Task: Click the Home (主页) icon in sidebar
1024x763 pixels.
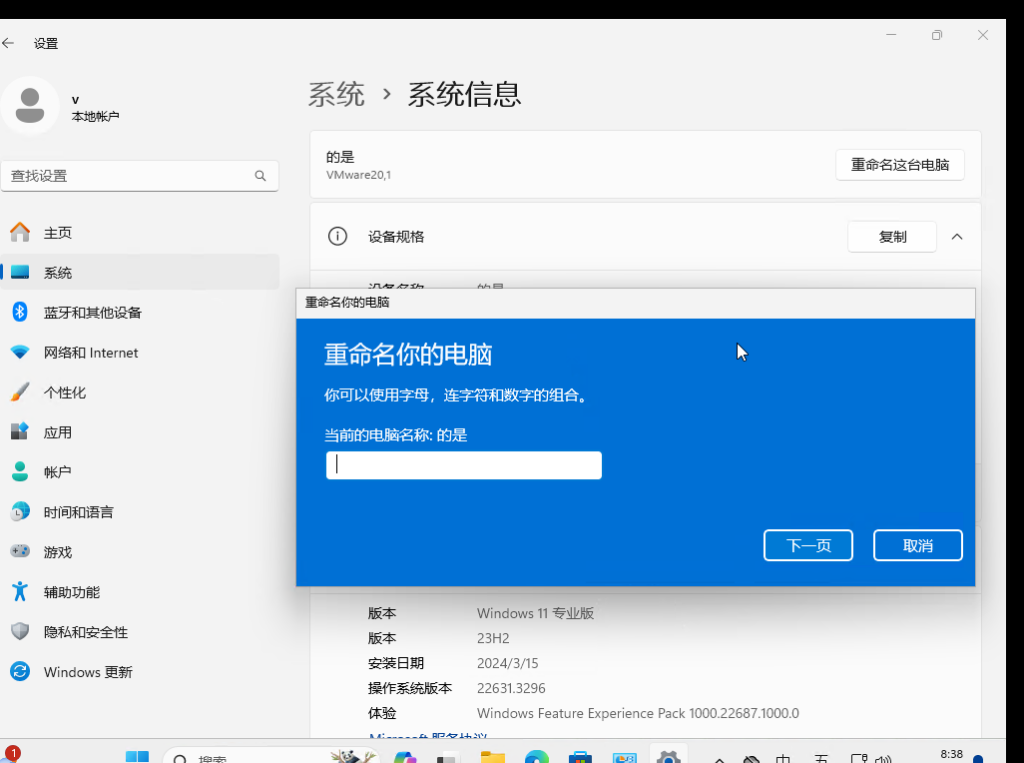Action: pyautogui.click(x=20, y=233)
